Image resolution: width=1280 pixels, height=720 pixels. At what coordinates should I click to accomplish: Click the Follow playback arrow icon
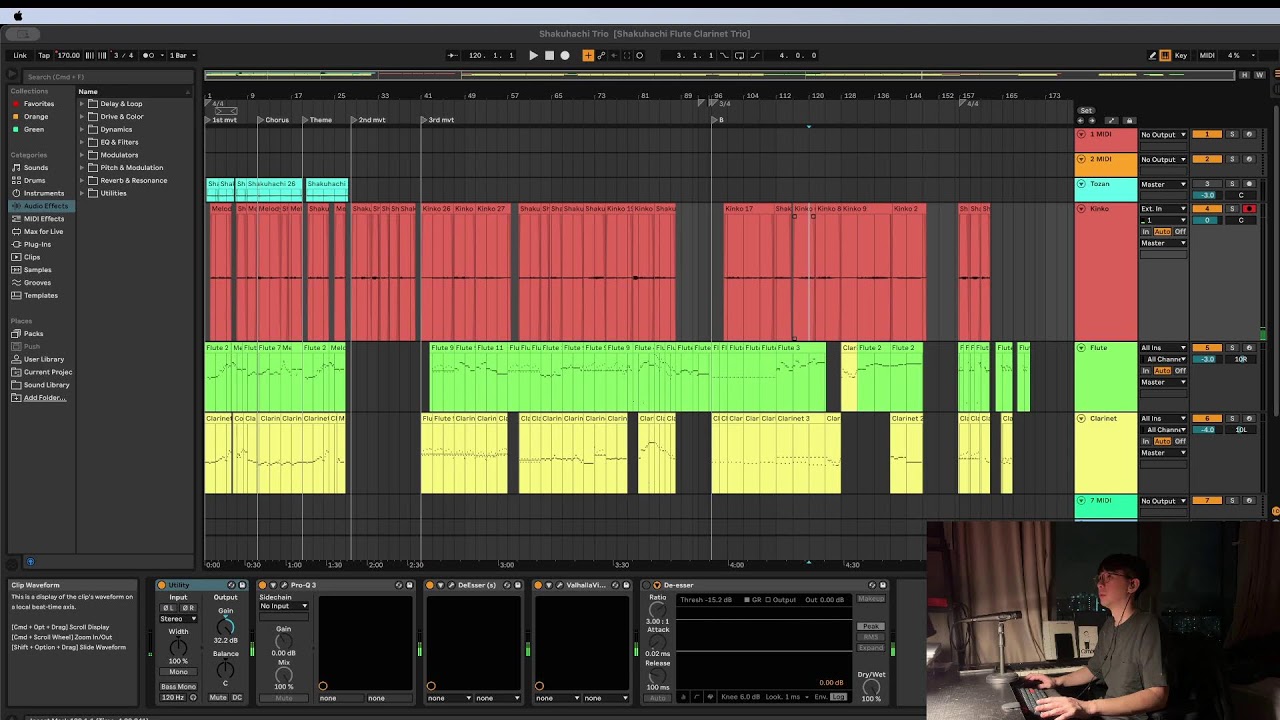coord(453,56)
